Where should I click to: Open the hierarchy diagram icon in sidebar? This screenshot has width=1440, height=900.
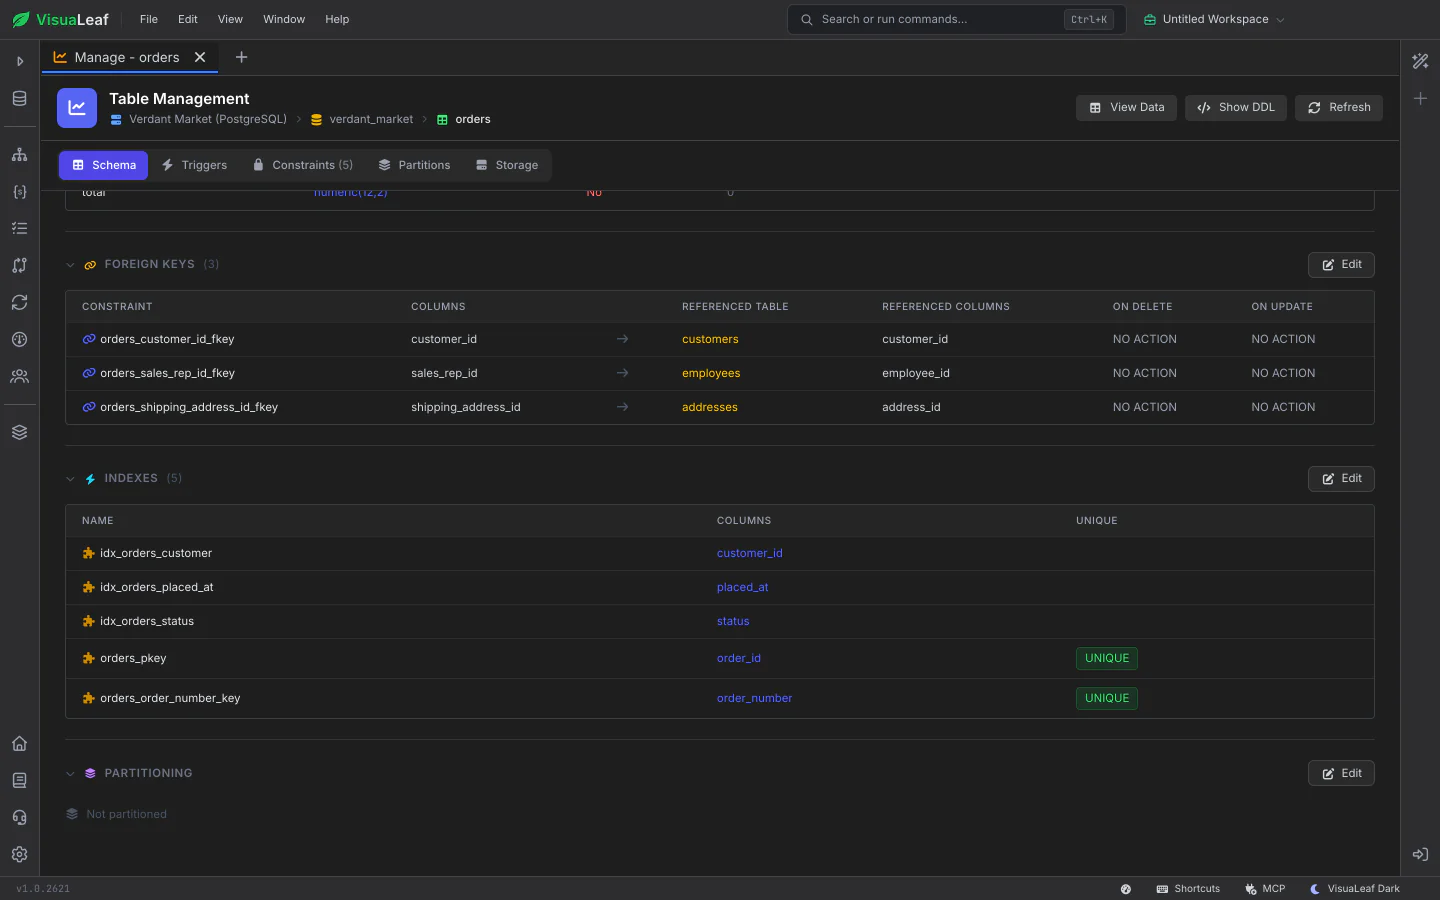click(19, 155)
